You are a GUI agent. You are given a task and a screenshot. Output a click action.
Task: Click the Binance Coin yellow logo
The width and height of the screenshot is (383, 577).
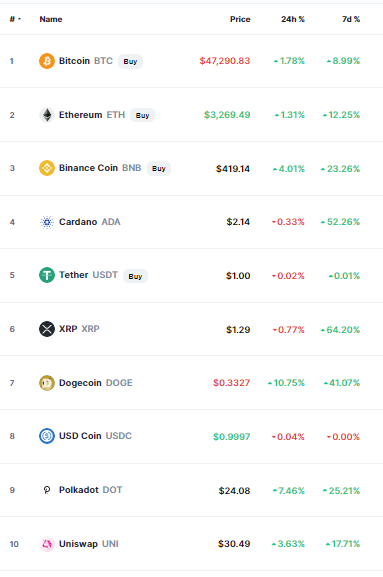tap(47, 168)
